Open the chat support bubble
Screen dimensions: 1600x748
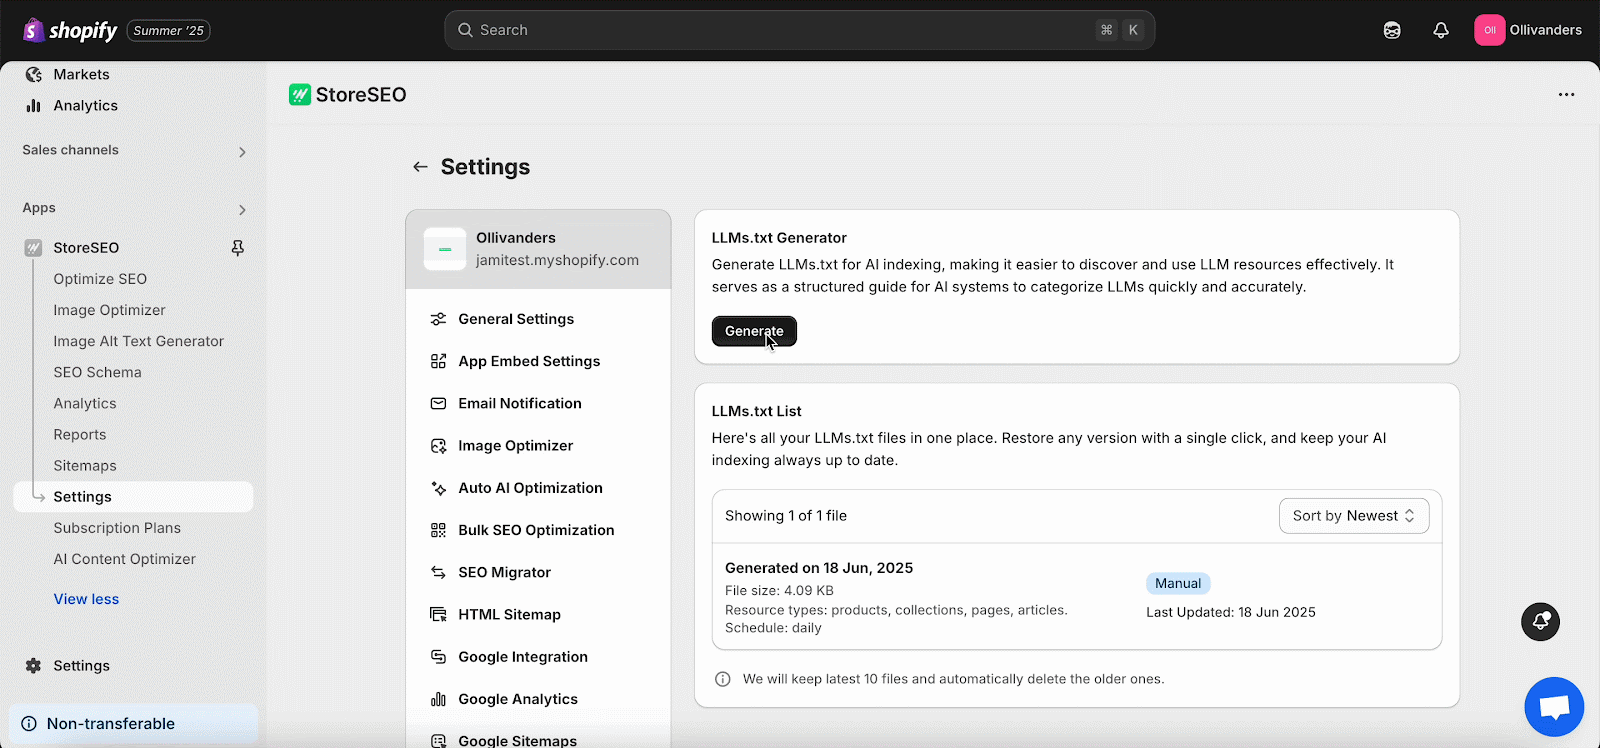point(1554,707)
